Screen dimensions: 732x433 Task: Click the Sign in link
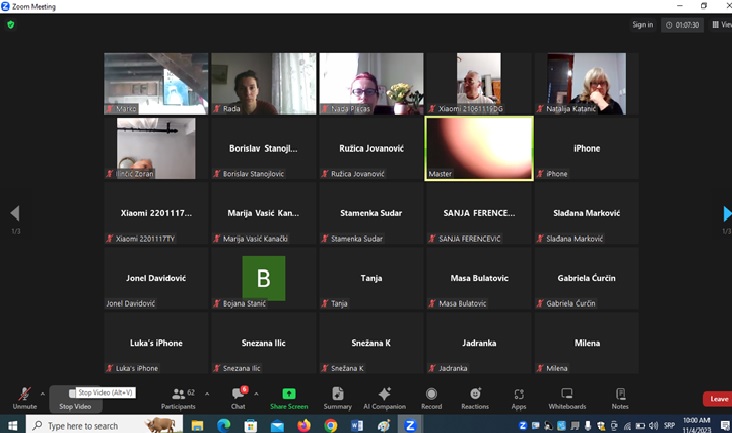pos(642,25)
